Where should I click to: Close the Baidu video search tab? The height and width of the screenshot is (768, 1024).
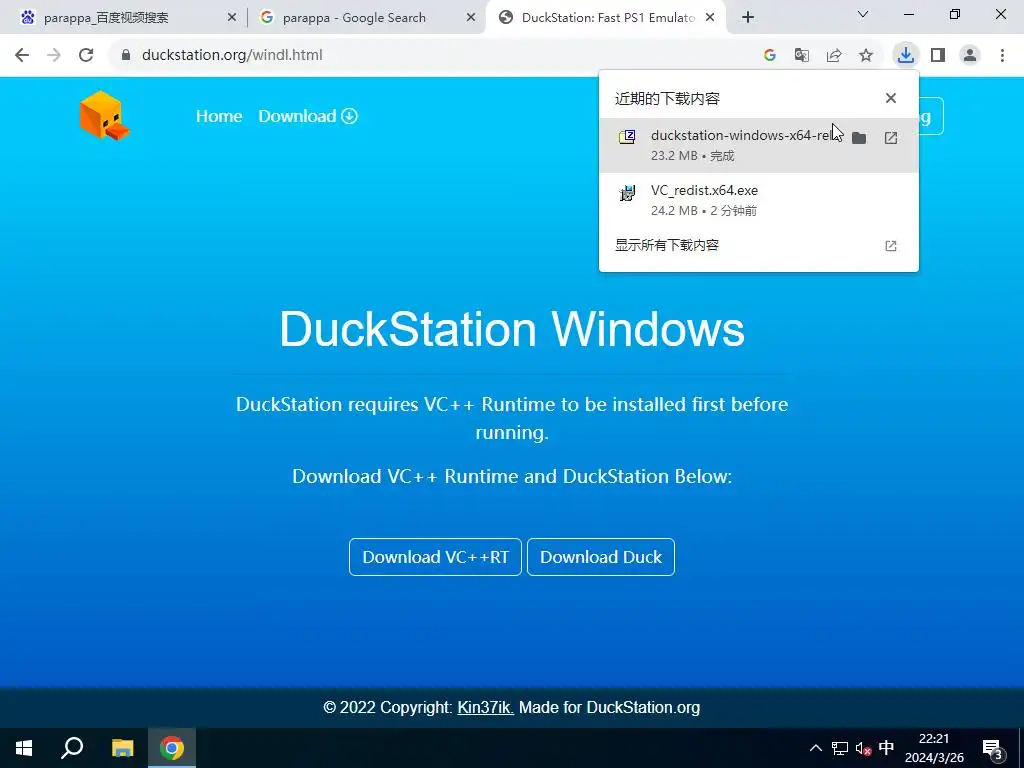232,18
